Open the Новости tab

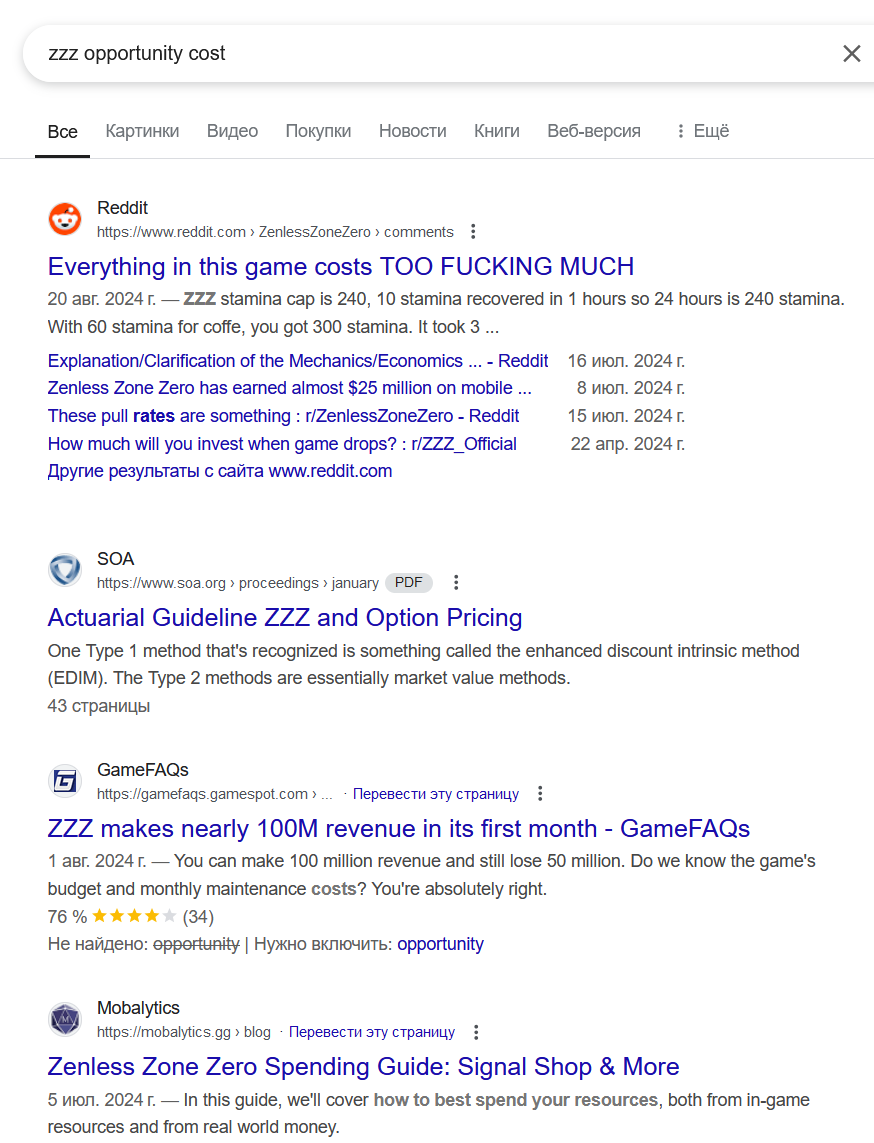pos(413,131)
